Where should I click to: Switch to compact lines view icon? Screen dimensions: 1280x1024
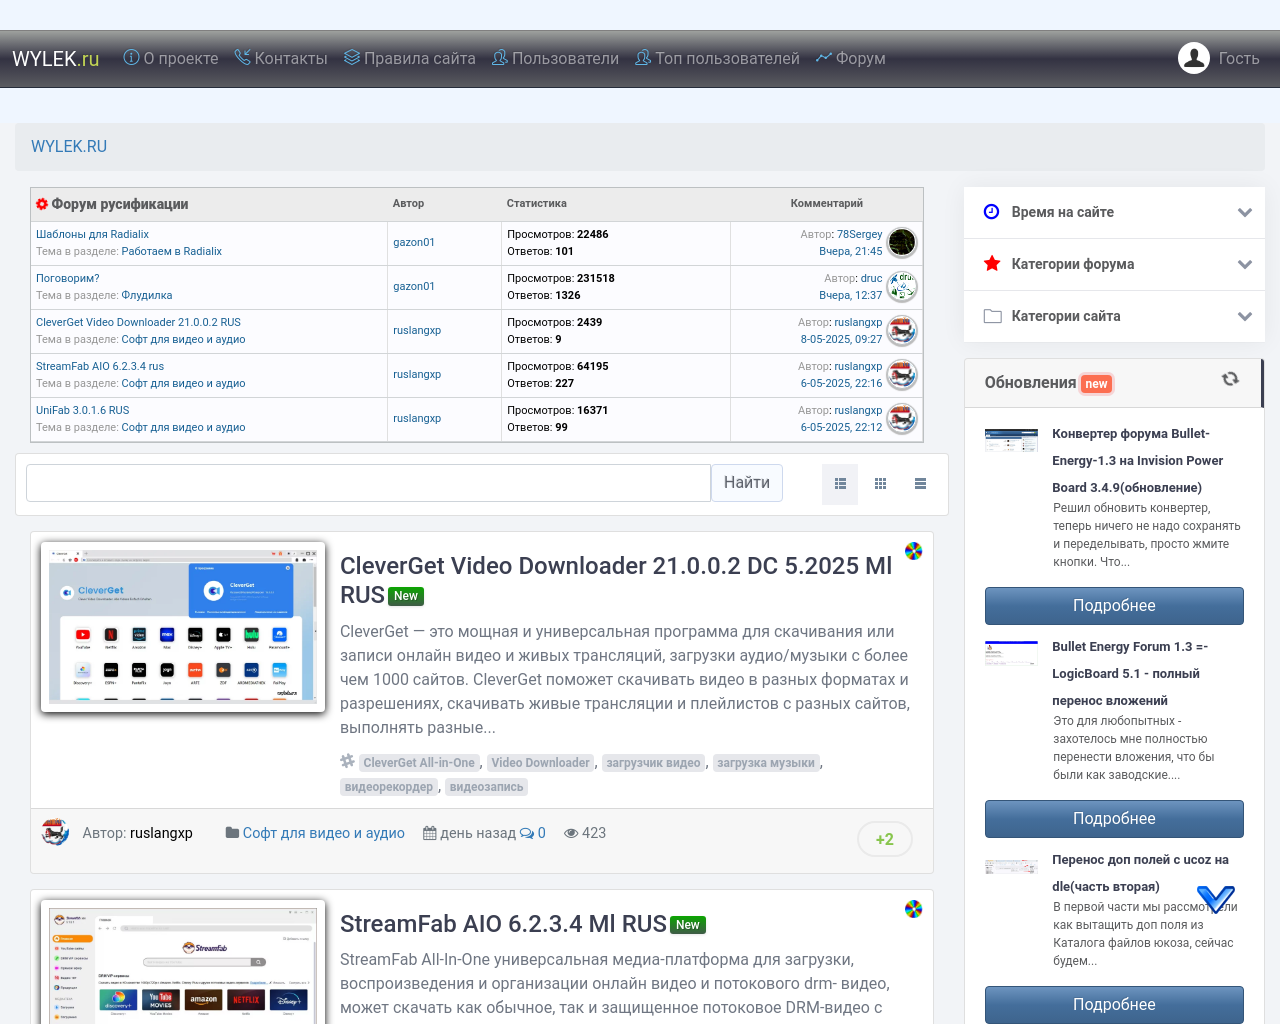920,484
